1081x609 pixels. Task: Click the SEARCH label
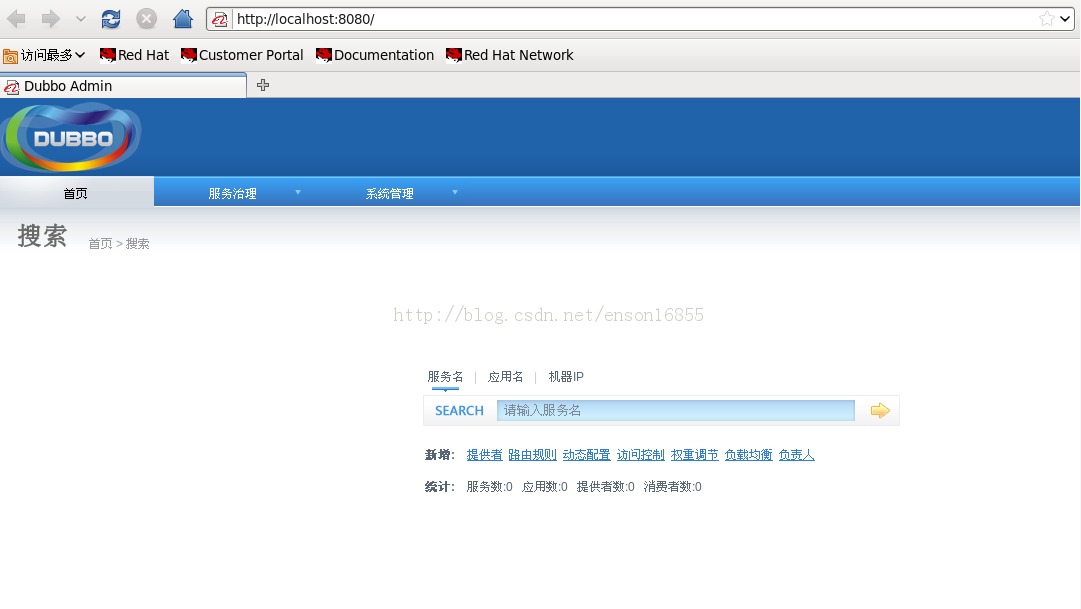click(x=459, y=410)
